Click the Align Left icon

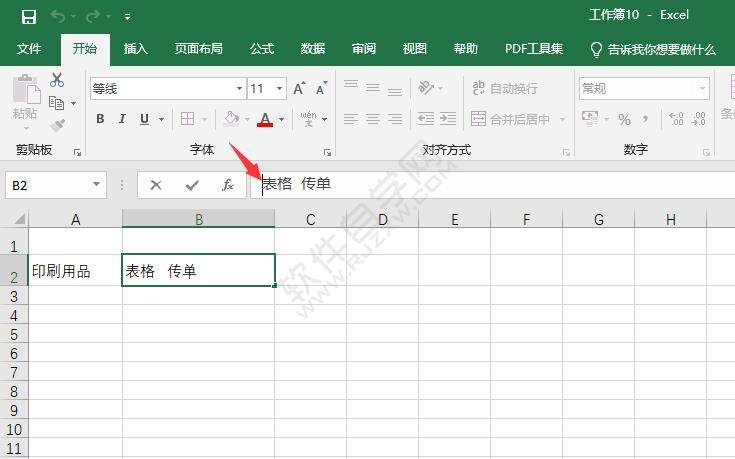351,119
